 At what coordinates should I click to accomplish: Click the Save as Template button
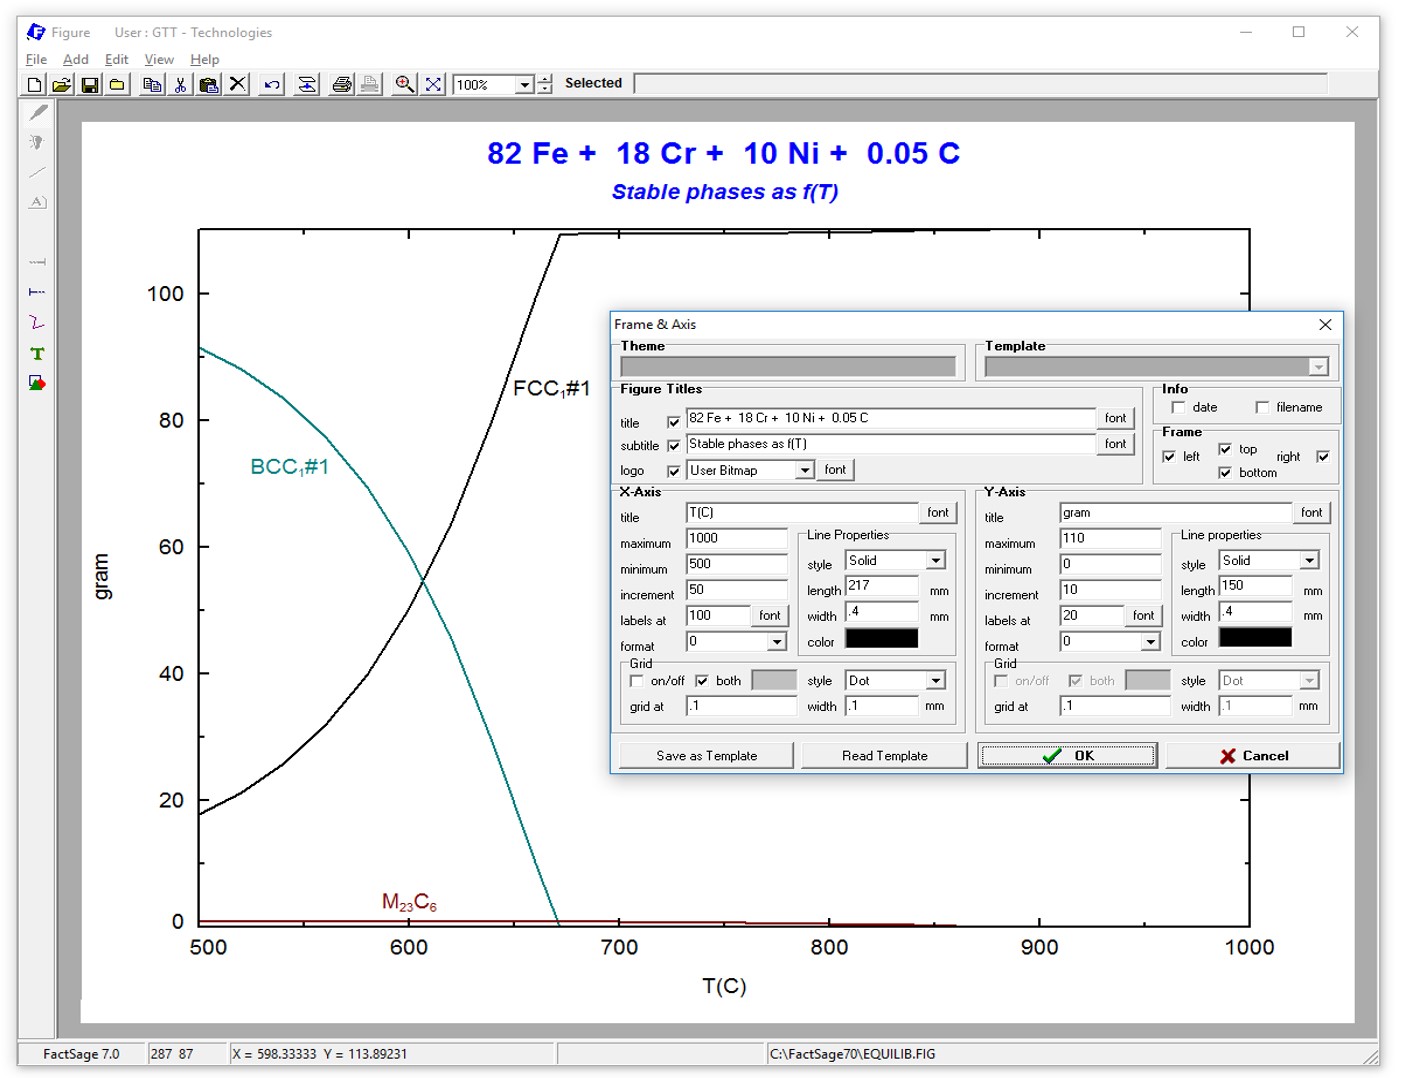click(706, 756)
